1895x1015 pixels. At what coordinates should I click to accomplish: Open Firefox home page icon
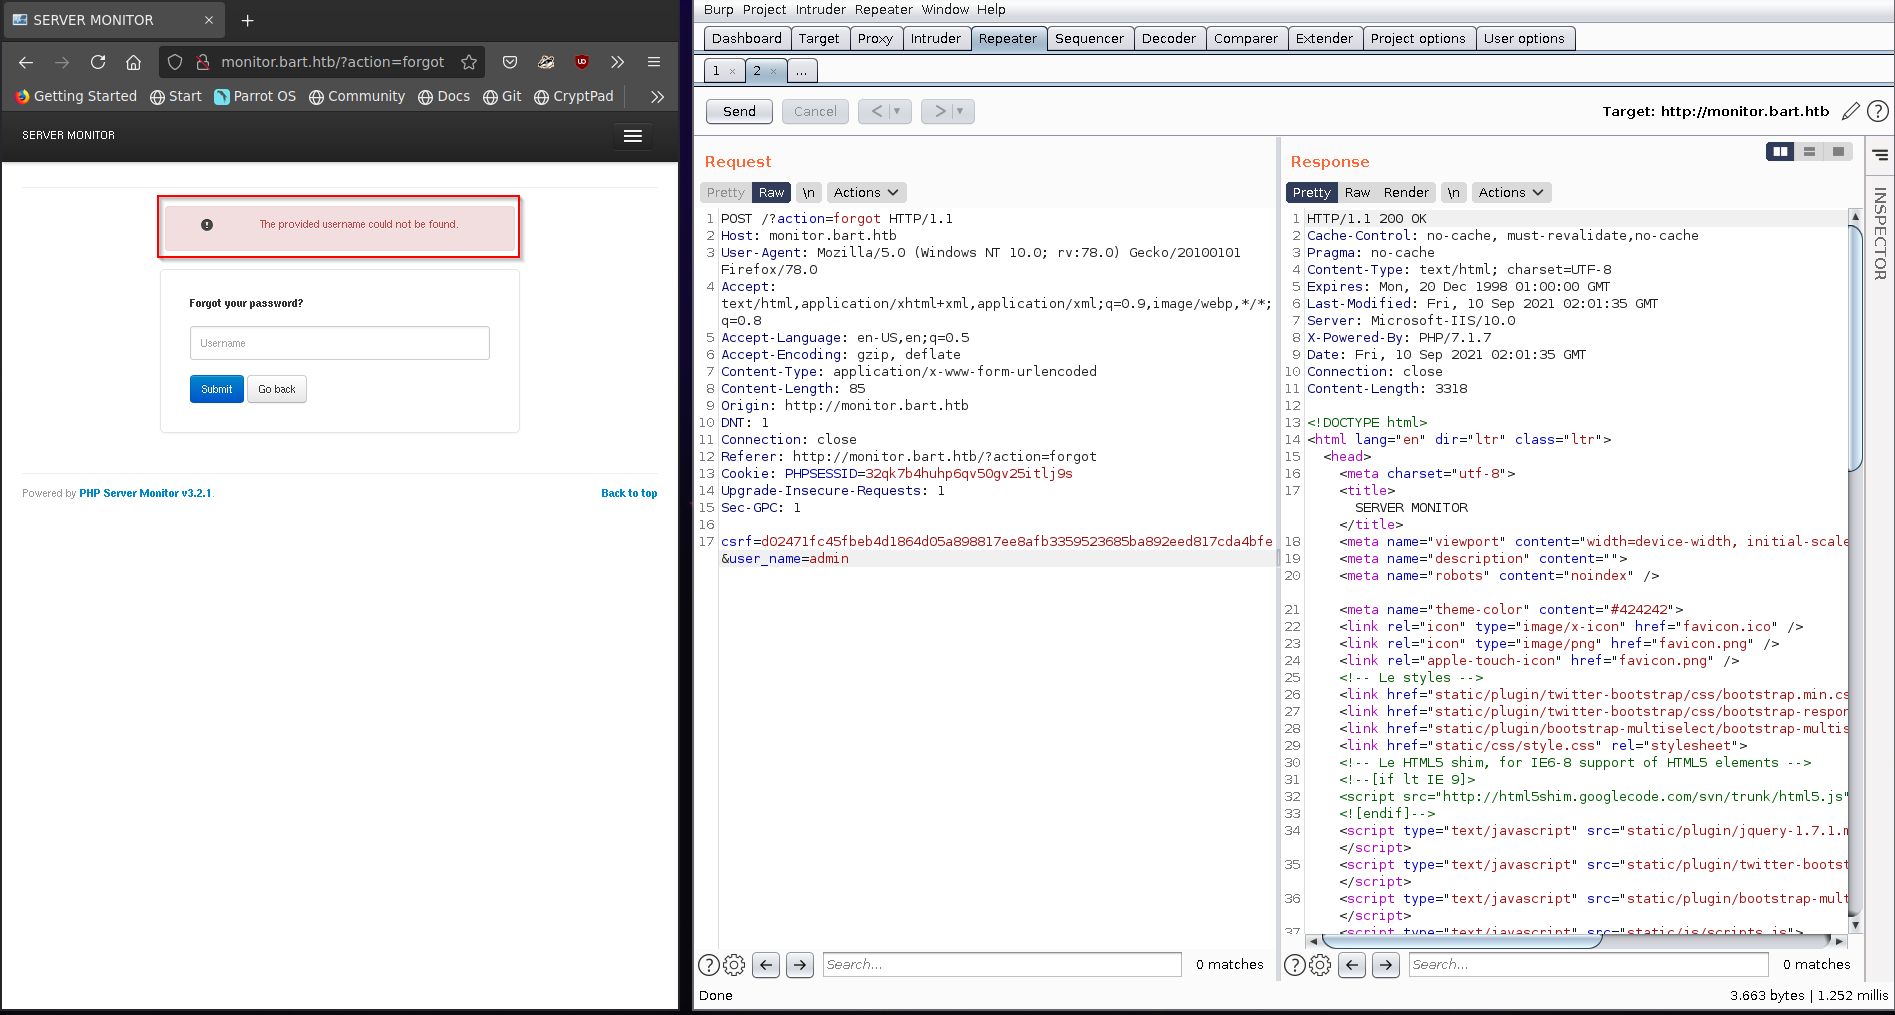(133, 62)
